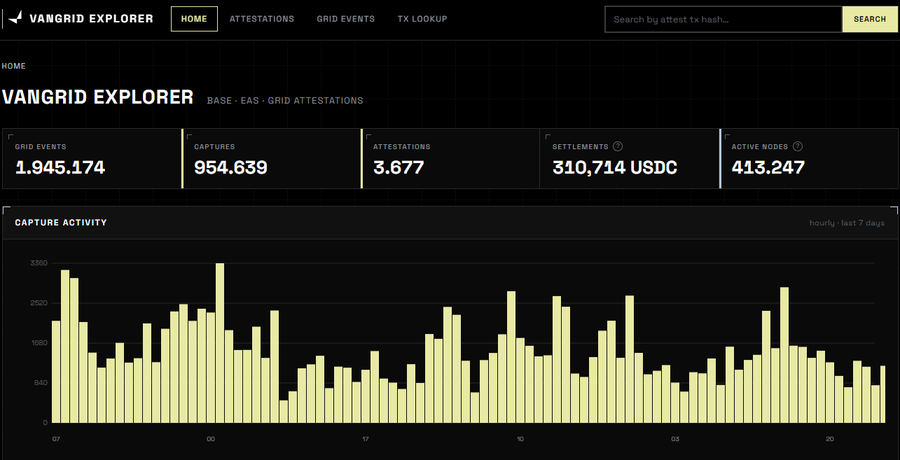900x460 pixels.
Task: Select the Home nav tab
Action: coord(194,19)
